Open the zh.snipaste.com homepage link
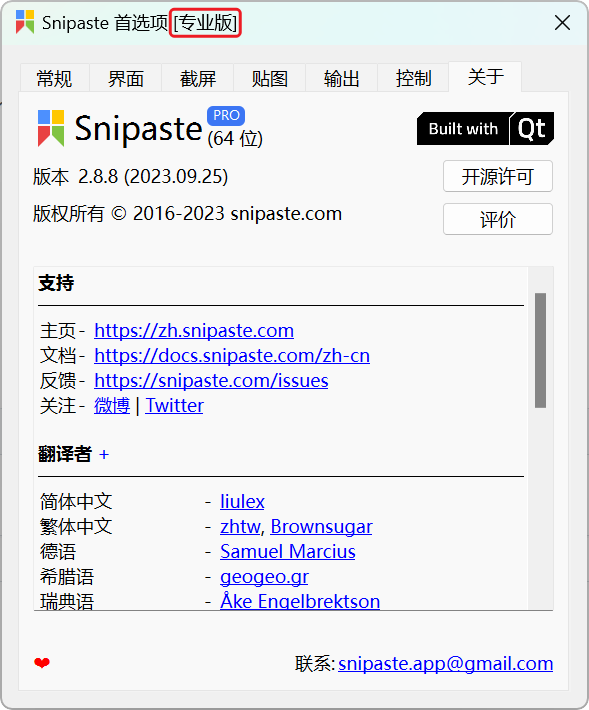 (194, 331)
